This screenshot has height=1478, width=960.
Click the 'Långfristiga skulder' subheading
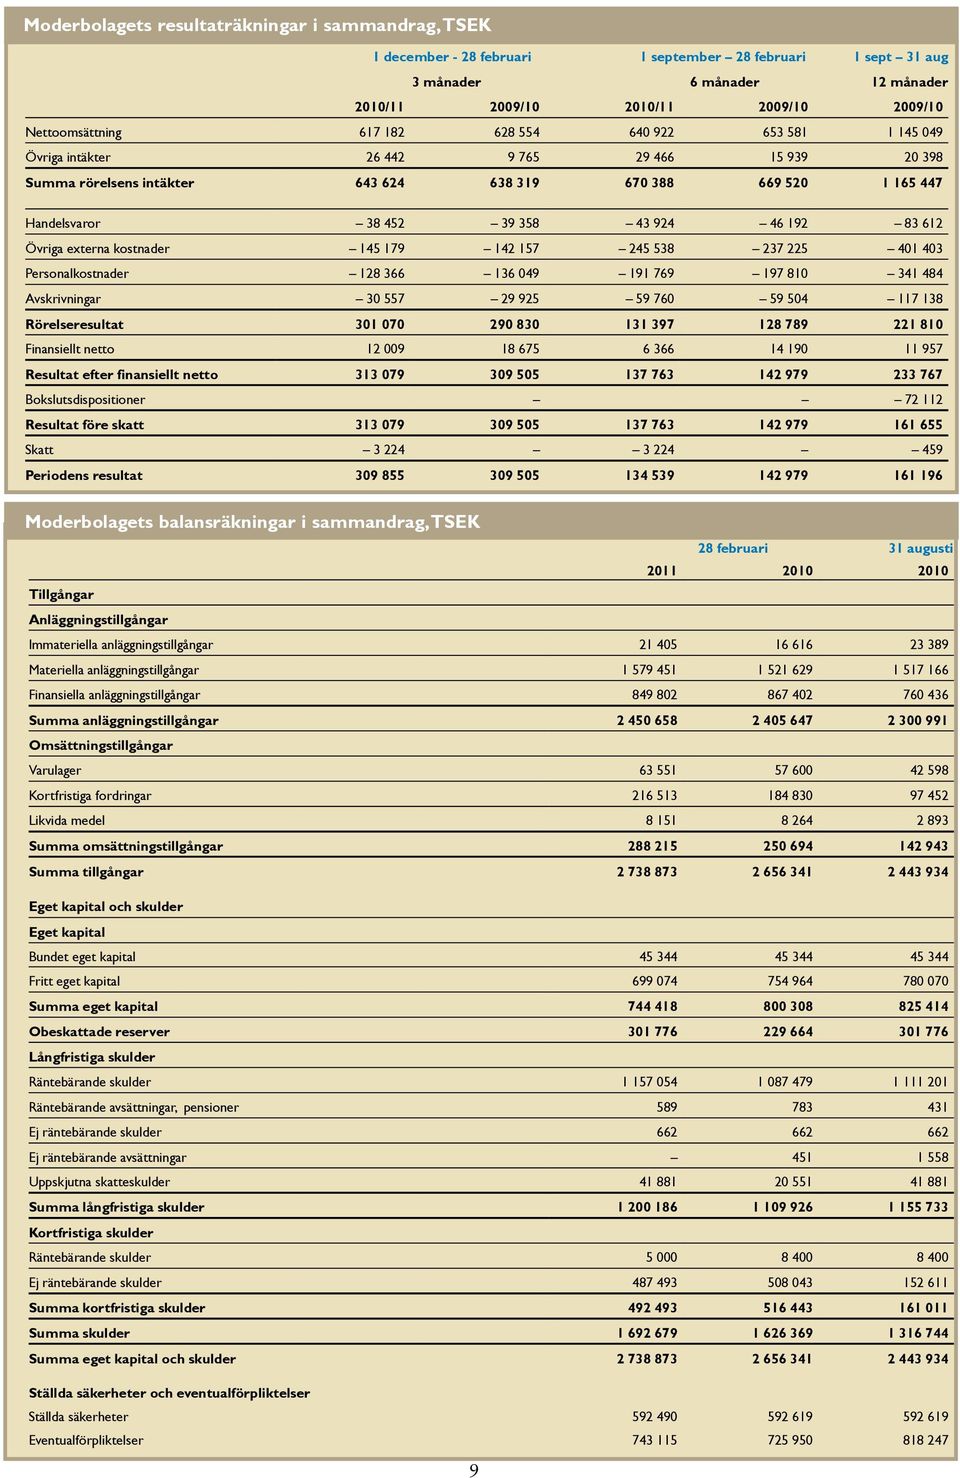click(x=92, y=1057)
